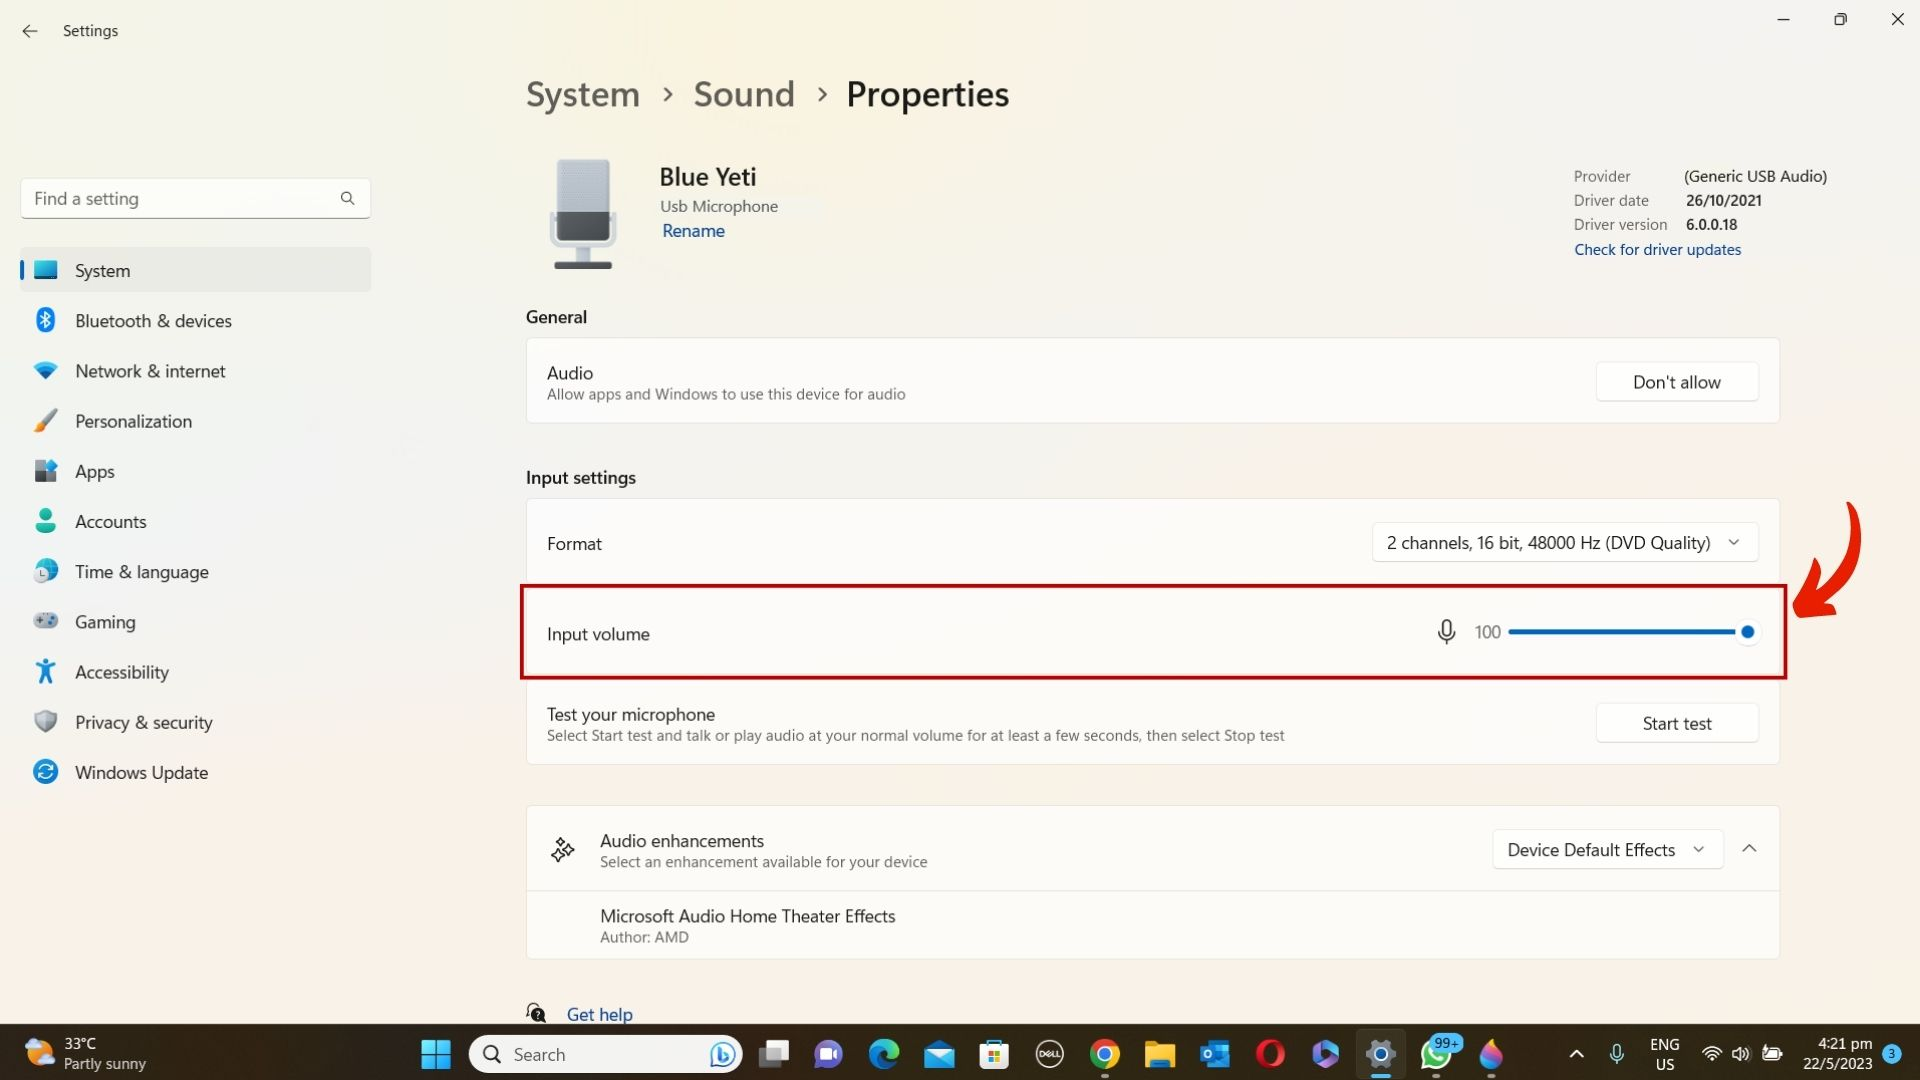Show hidden system tray icons
This screenshot has width=1920, height=1080.
[1577, 1054]
